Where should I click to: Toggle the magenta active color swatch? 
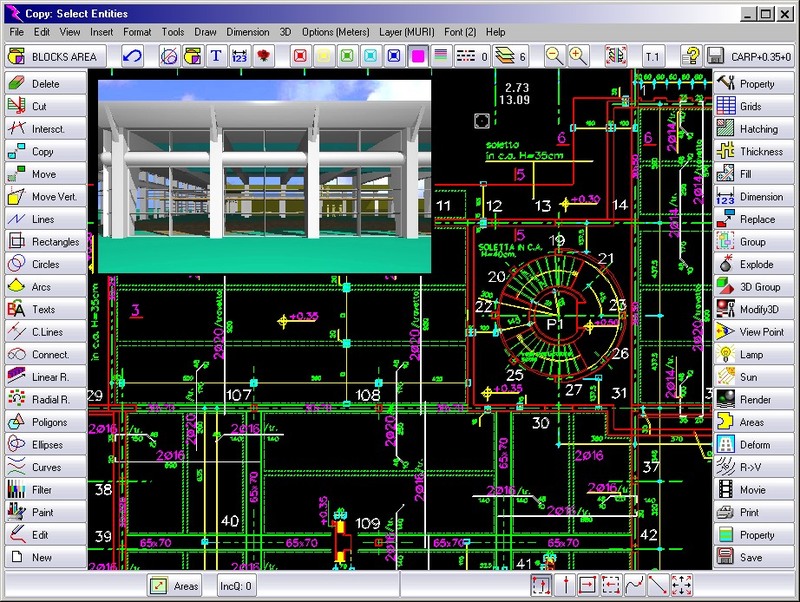pyautogui.click(x=417, y=56)
